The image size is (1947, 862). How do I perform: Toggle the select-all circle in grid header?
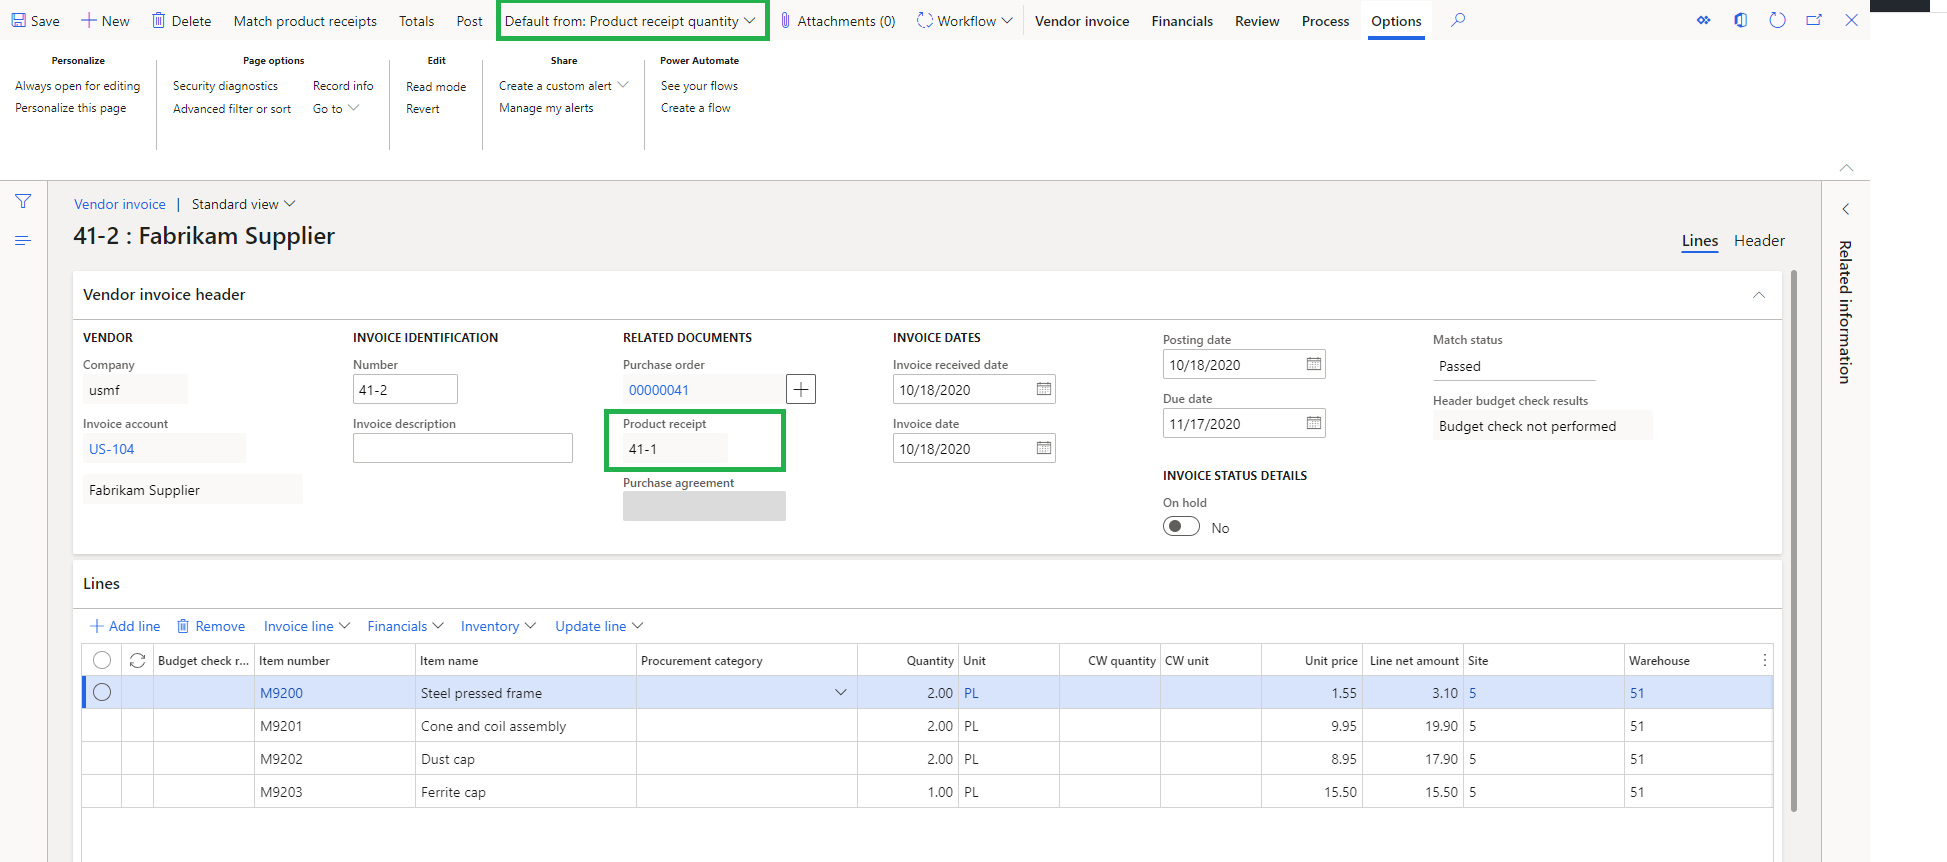[102, 660]
